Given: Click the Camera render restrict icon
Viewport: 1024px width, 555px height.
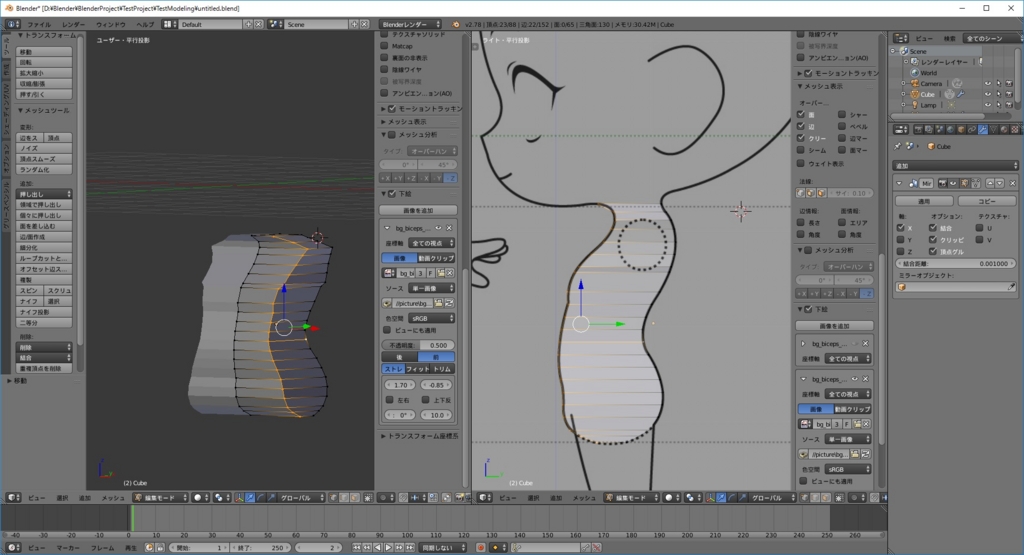Looking at the screenshot, I should (1009, 84).
